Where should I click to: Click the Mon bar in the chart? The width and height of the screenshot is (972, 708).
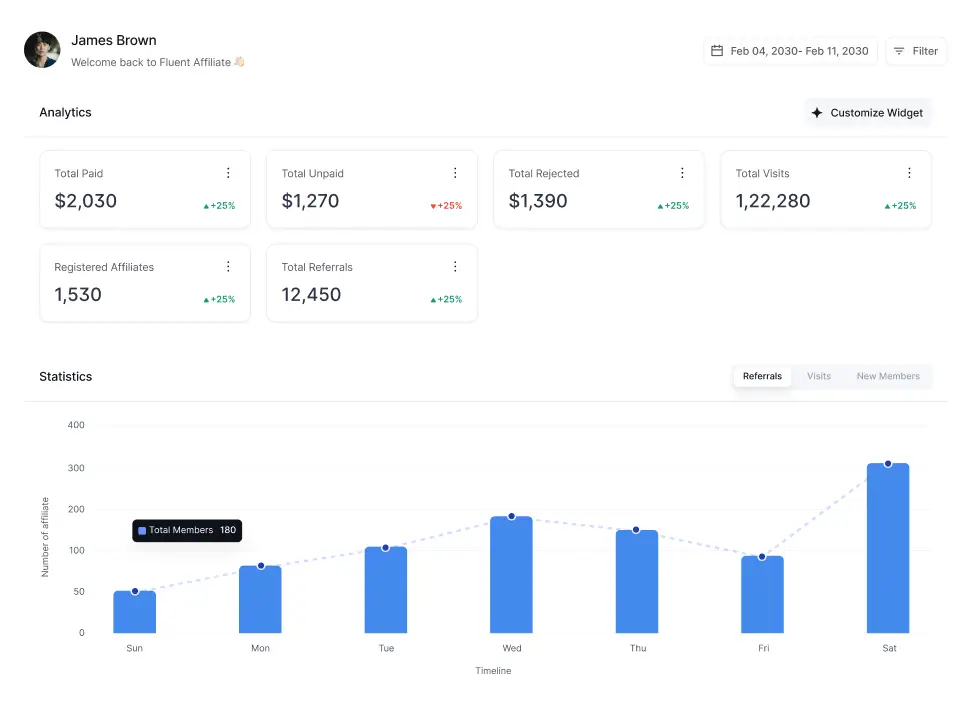tap(260, 600)
